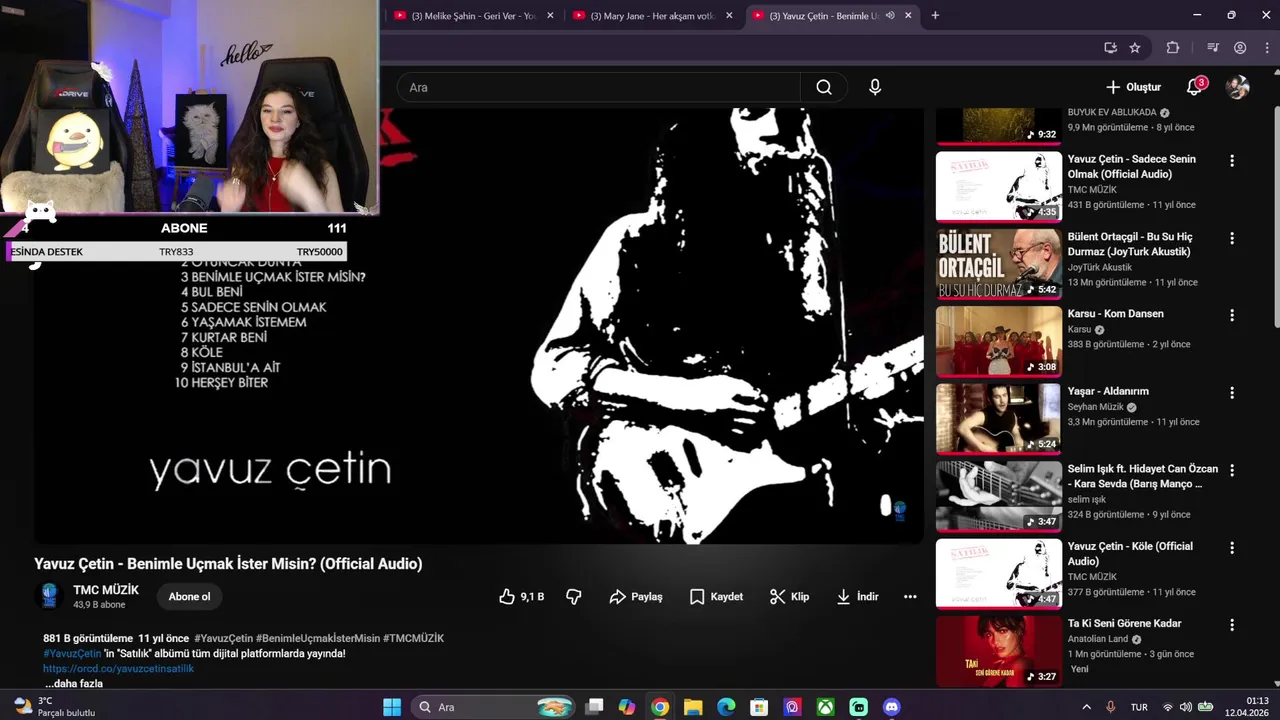Screen dimensions: 1280x720
Task: Click Paylaş share button
Action: 636,597
